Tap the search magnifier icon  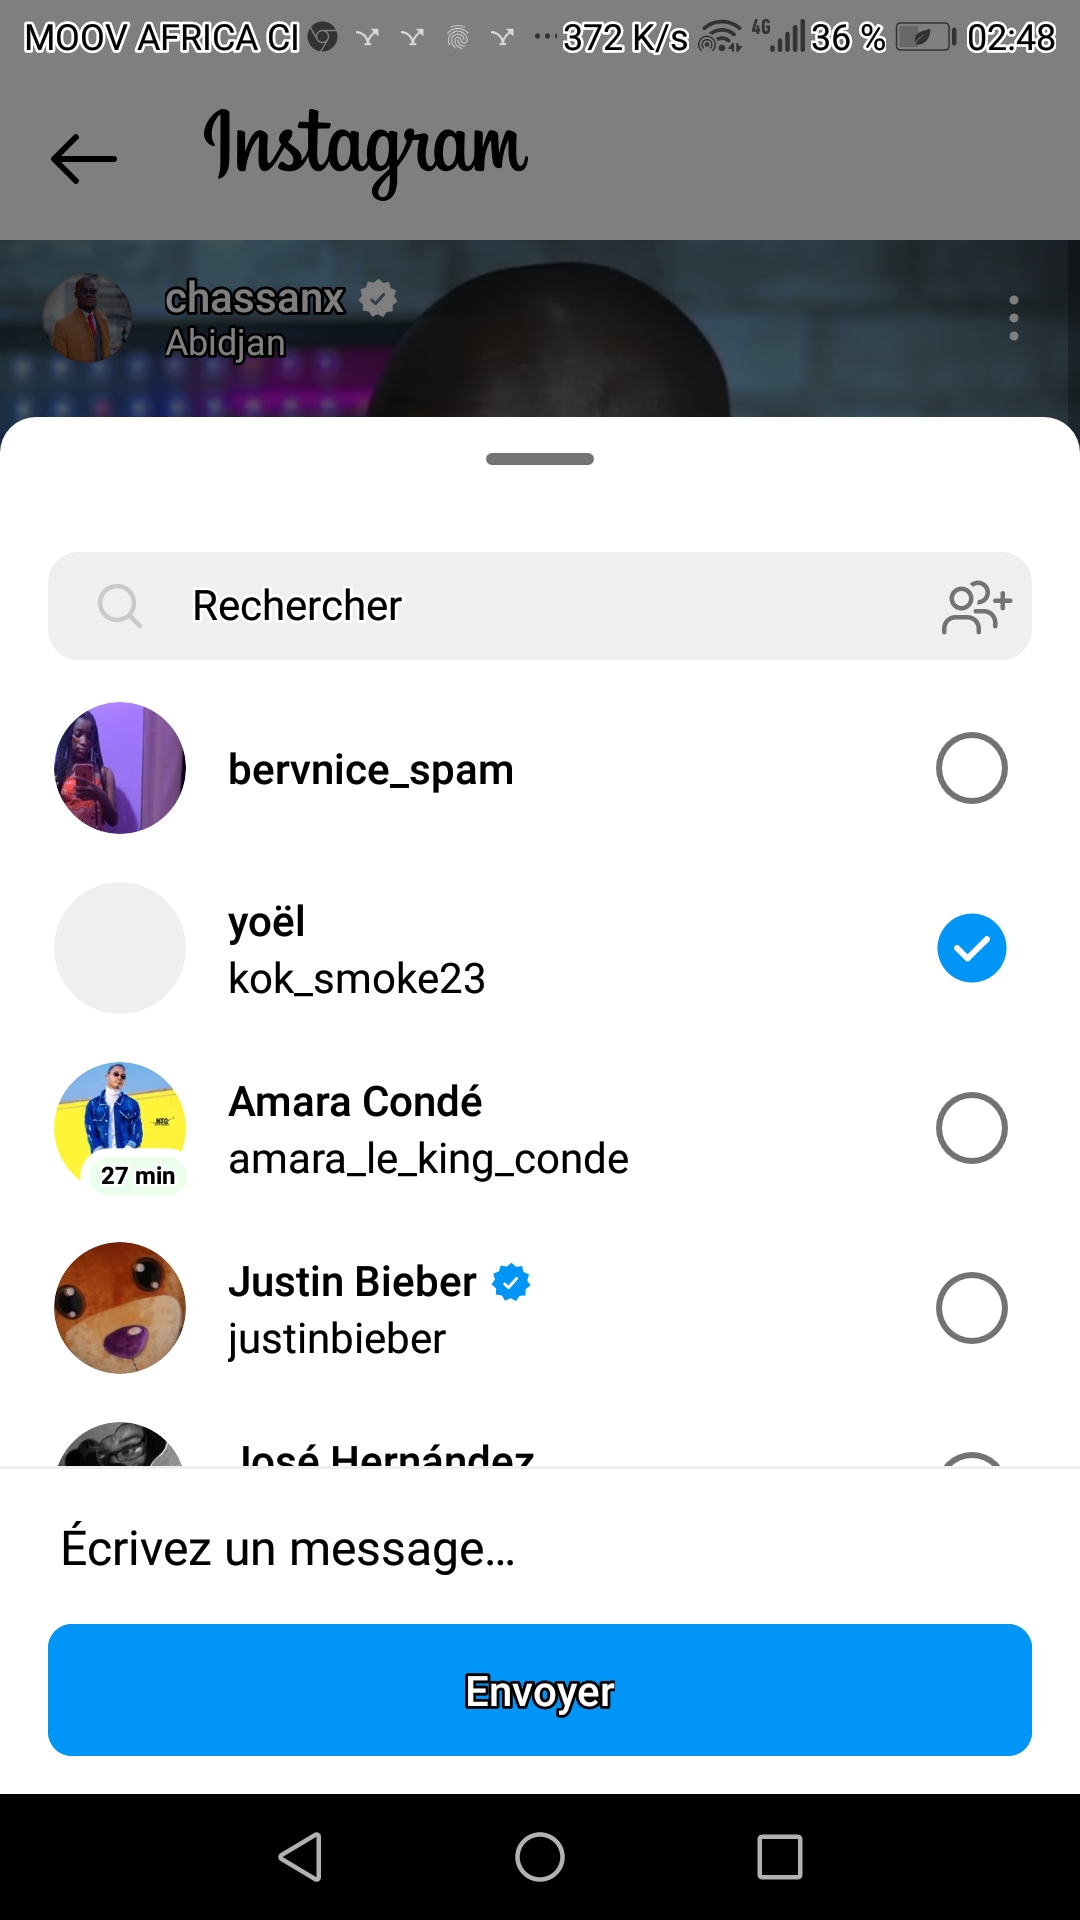(120, 606)
